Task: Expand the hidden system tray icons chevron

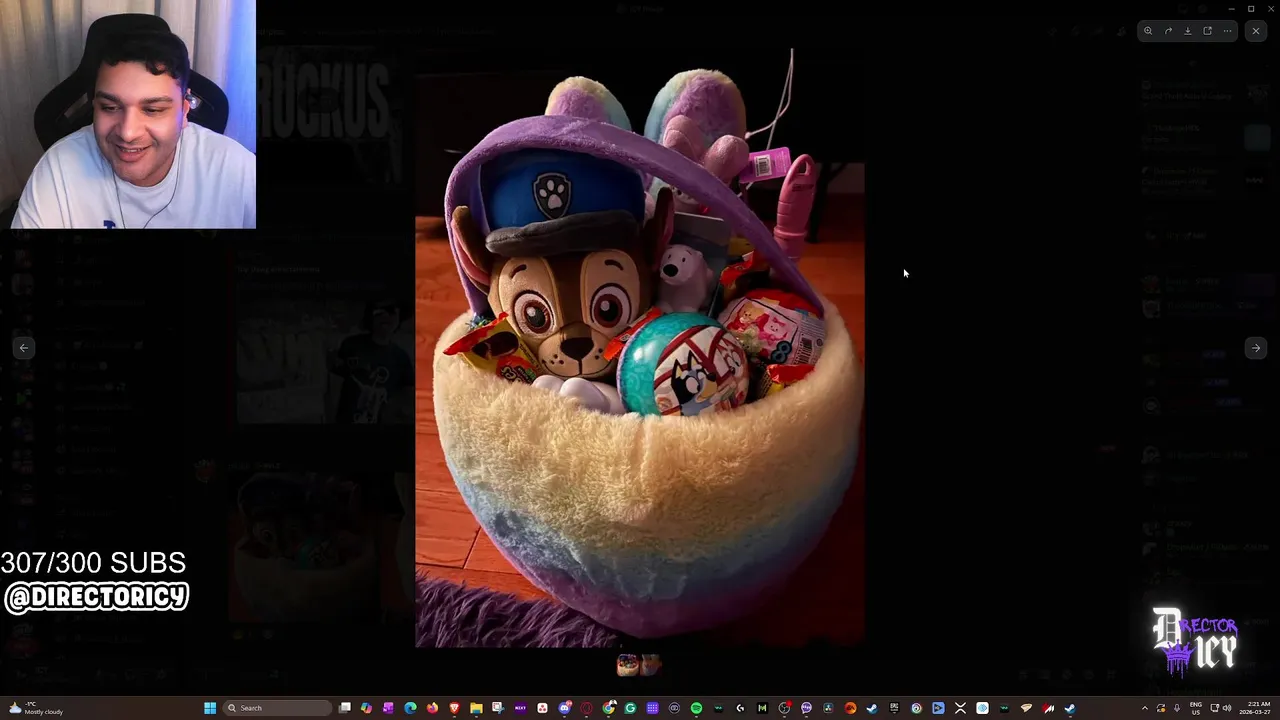Action: [x=1145, y=708]
